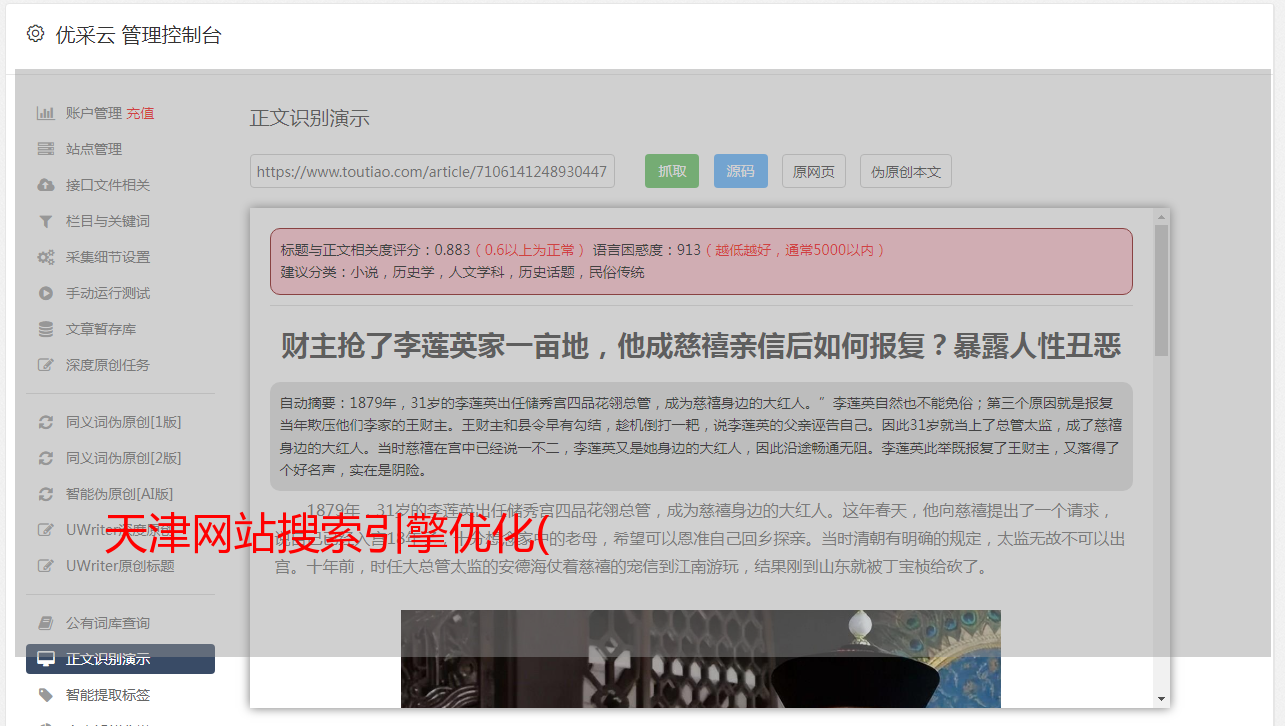Click the tag icon for 智能提取标签
The width and height of the screenshot is (1285, 726).
pyautogui.click(x=46, y=695)
